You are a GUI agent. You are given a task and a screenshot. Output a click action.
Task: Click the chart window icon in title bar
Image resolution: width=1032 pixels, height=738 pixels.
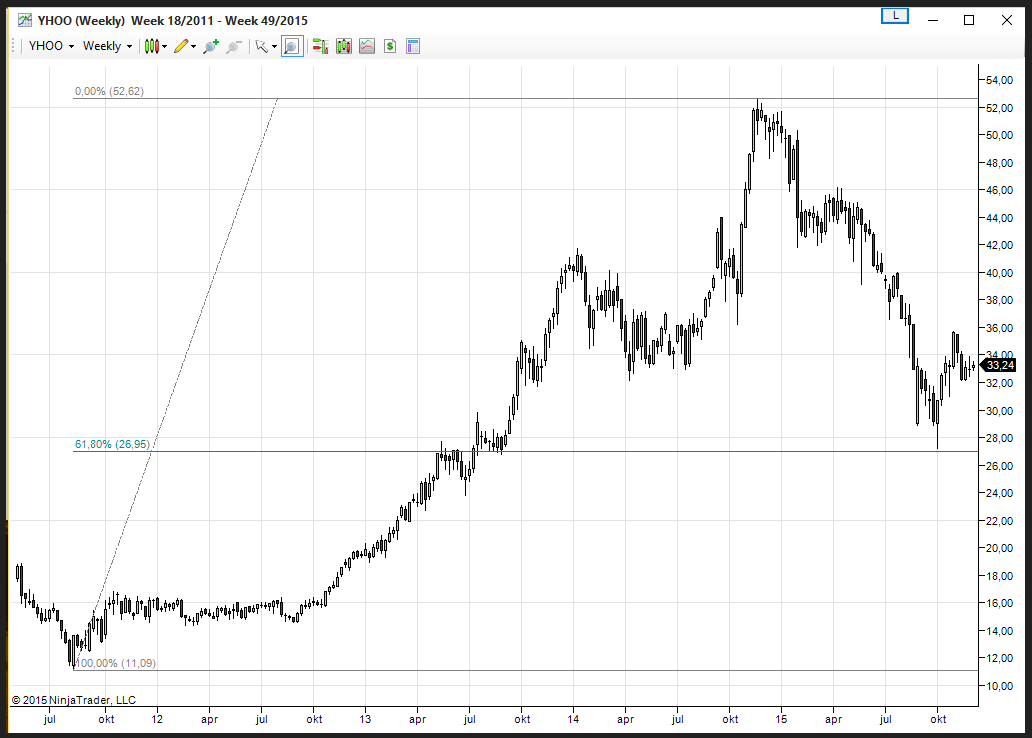[x=23, y=19]
